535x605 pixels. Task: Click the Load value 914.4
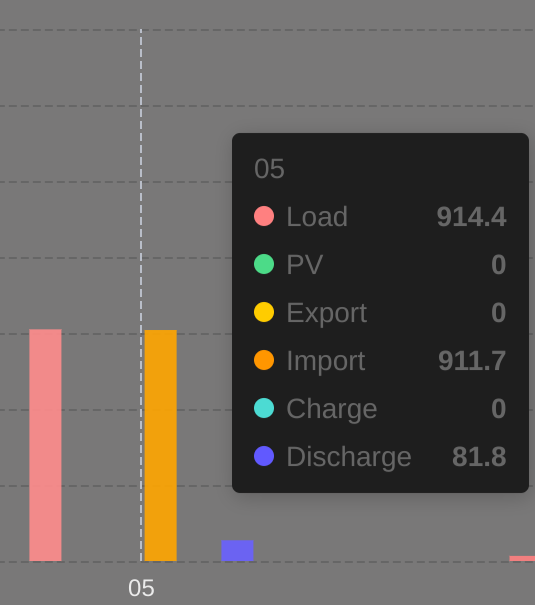coord(471,216)
